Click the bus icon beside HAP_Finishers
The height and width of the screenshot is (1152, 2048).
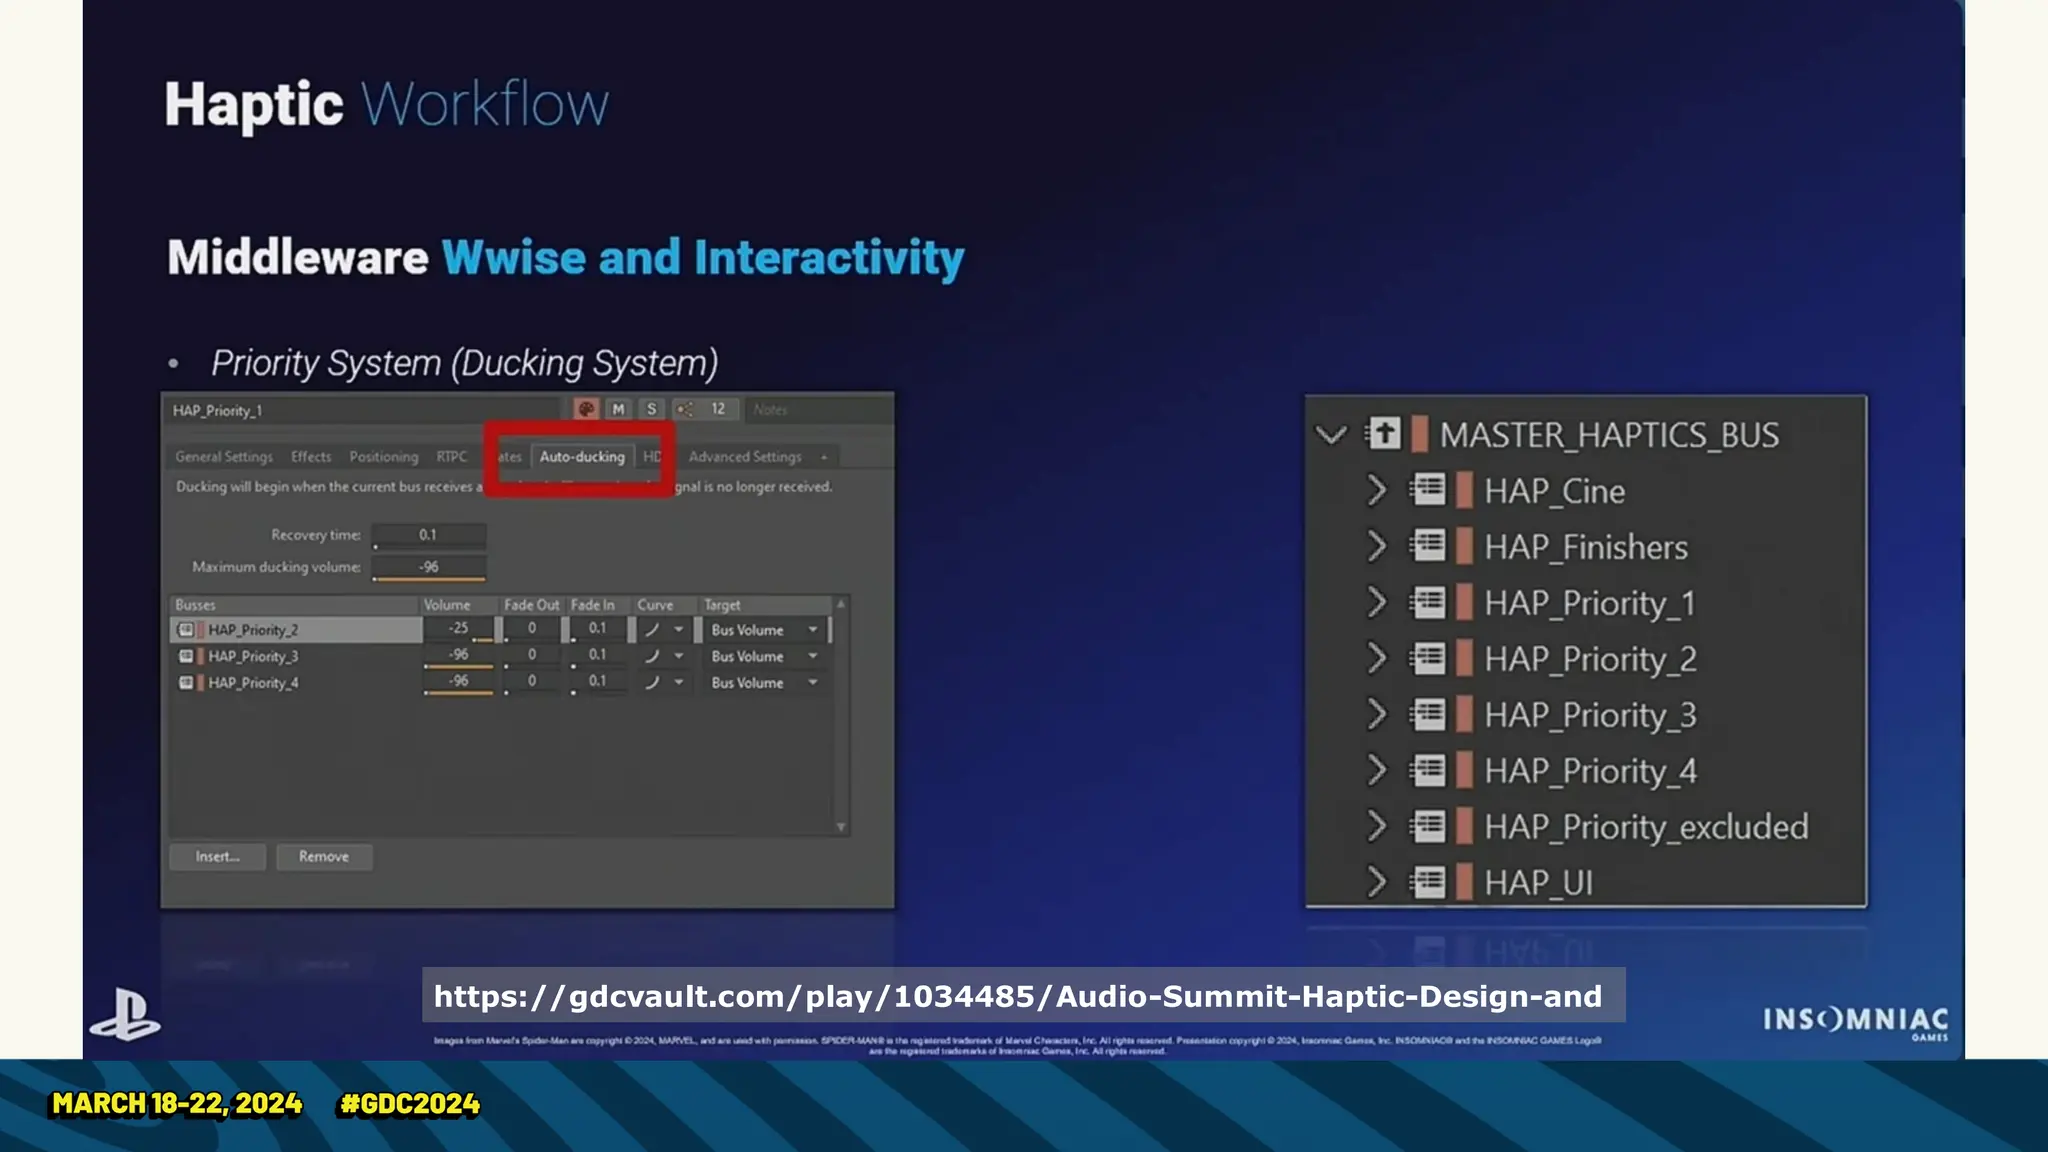coord(1428,546)
